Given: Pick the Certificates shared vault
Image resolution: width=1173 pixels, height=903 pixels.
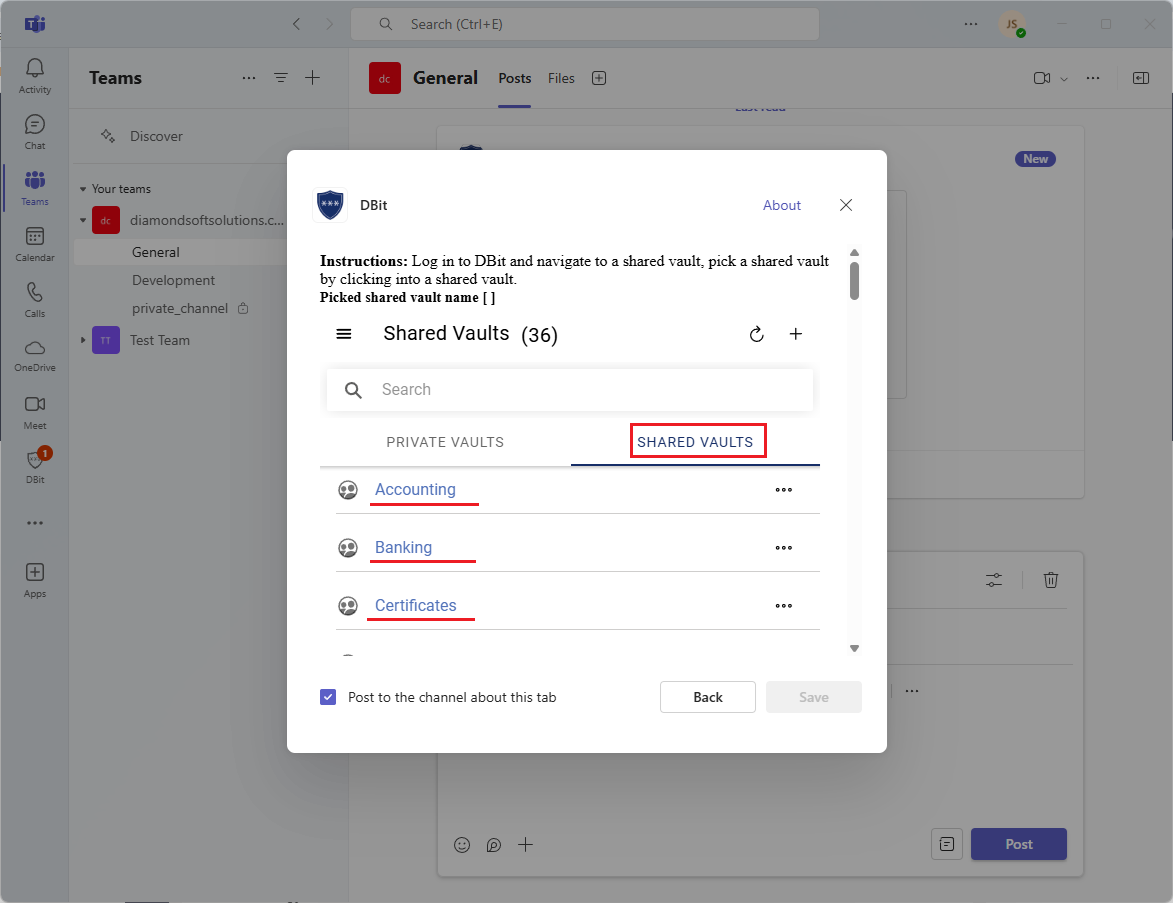Looking at the screenshot, I should pos(415,605).
